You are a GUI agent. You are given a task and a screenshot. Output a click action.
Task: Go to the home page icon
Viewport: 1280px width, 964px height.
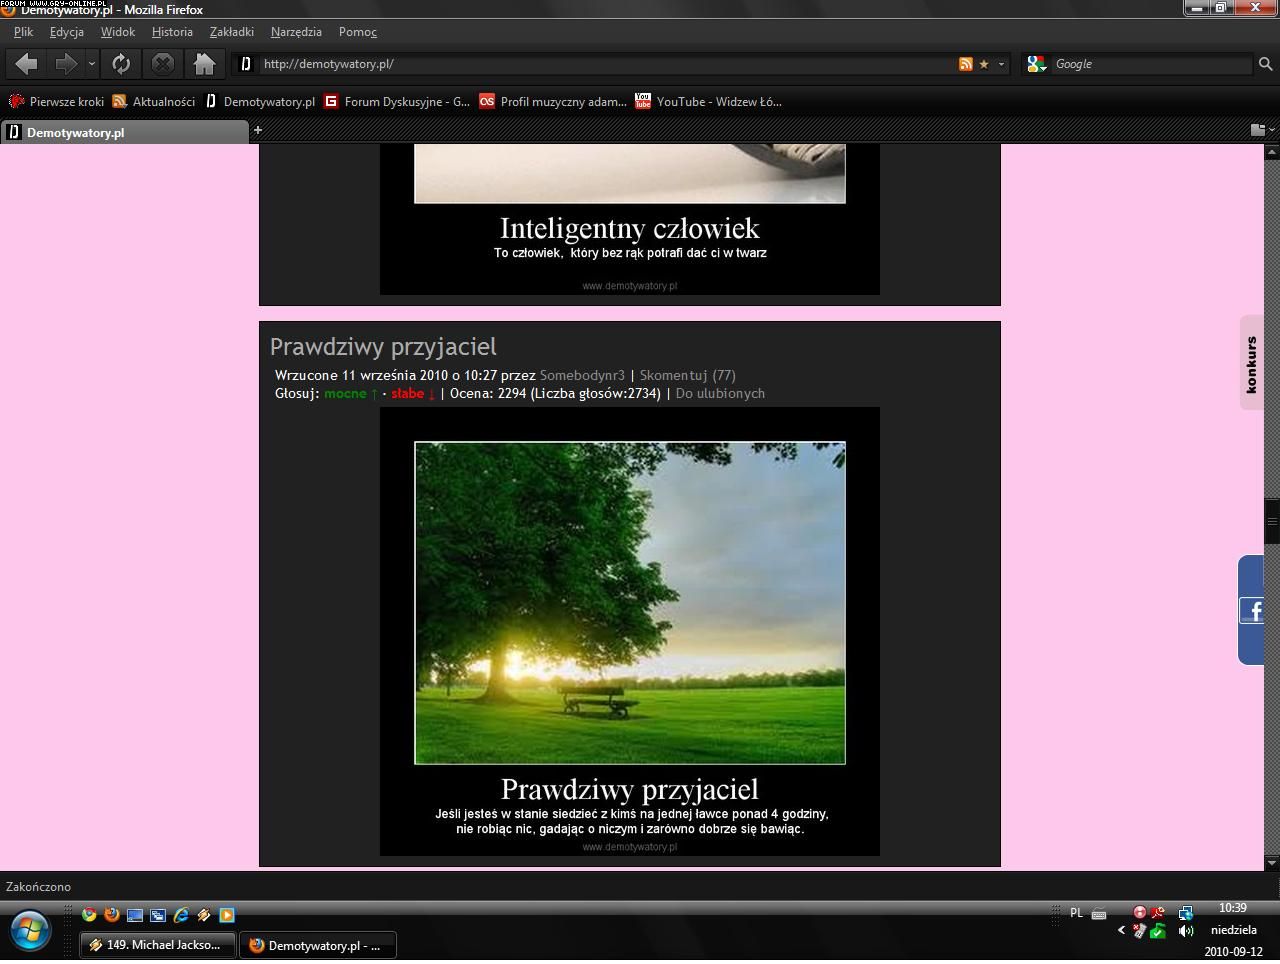tap(204, 64)
